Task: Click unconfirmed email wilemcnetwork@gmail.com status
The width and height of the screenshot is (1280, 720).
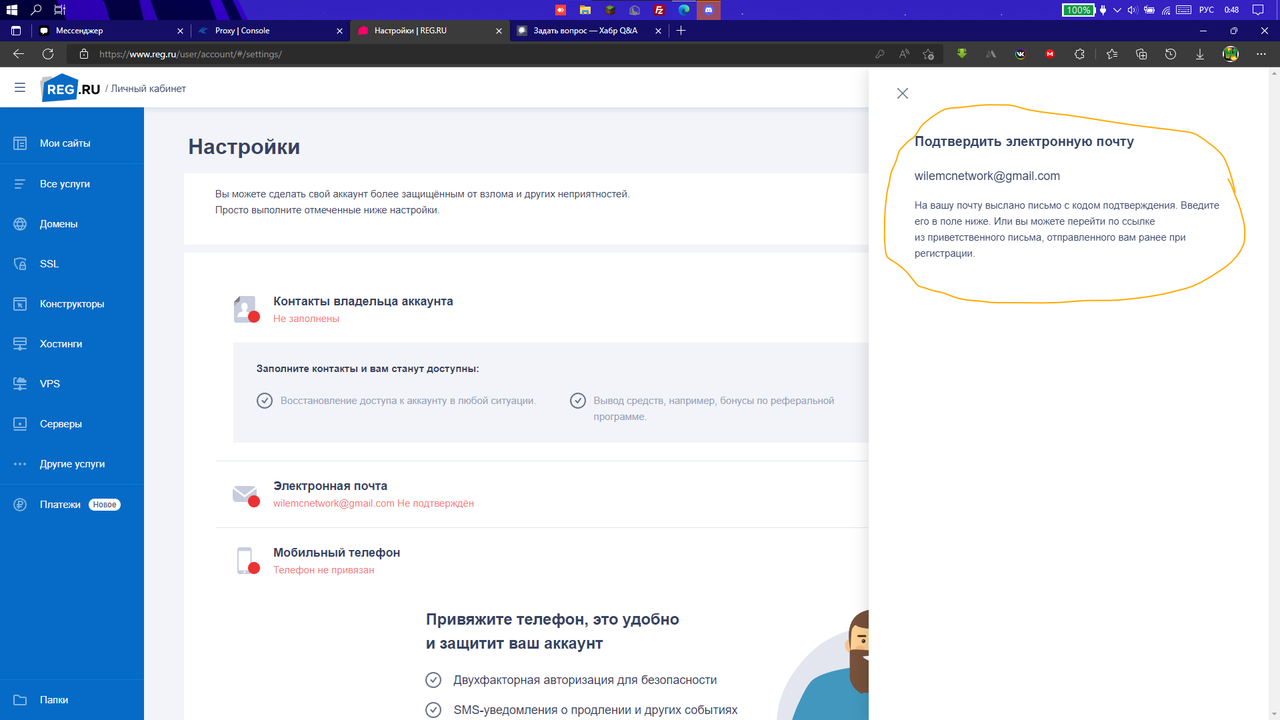Action: click(x=373, y=503)
